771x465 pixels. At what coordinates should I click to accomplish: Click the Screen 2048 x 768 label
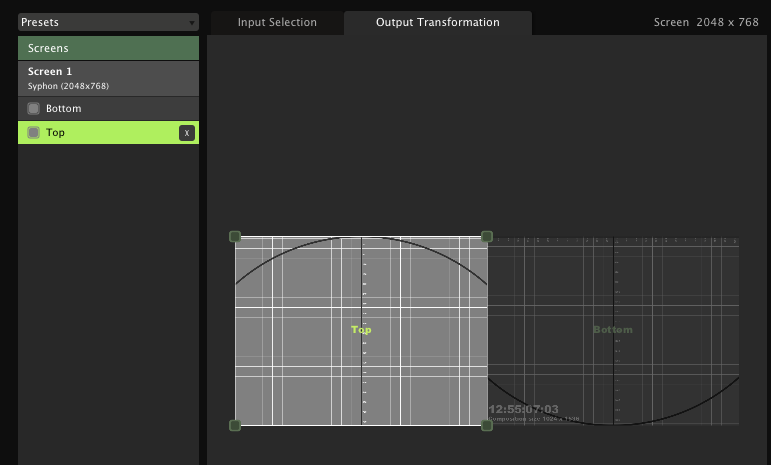point(705,22)
